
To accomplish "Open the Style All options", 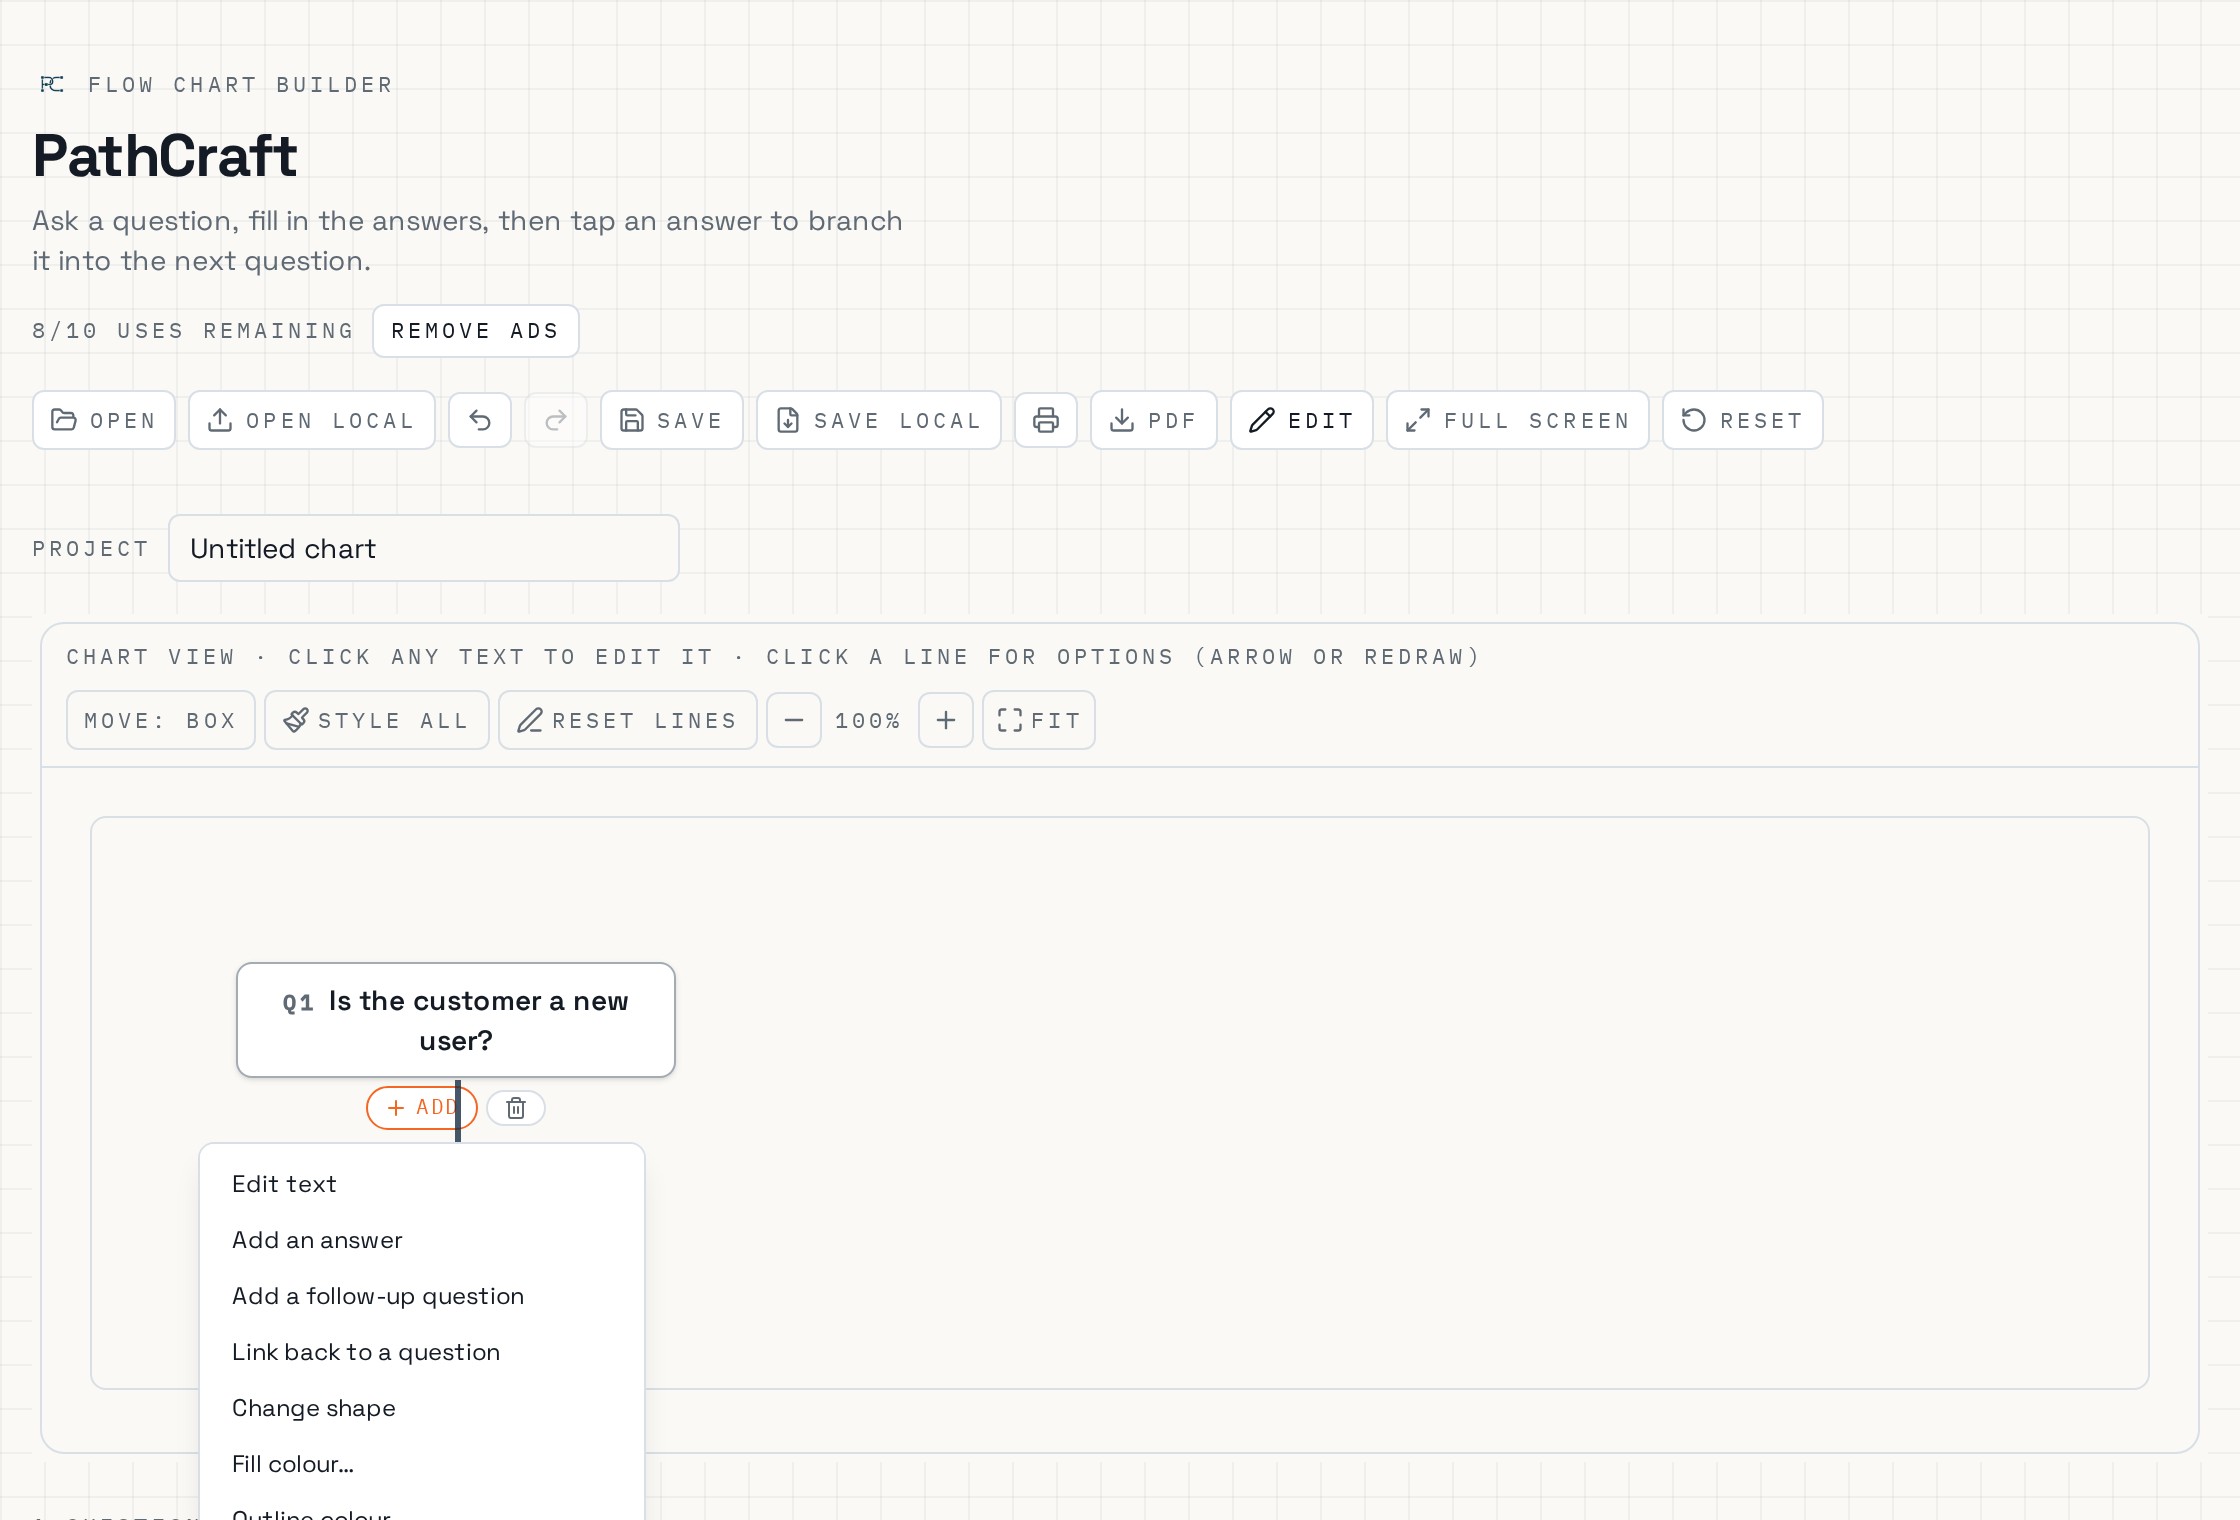I will pos(377,720).
